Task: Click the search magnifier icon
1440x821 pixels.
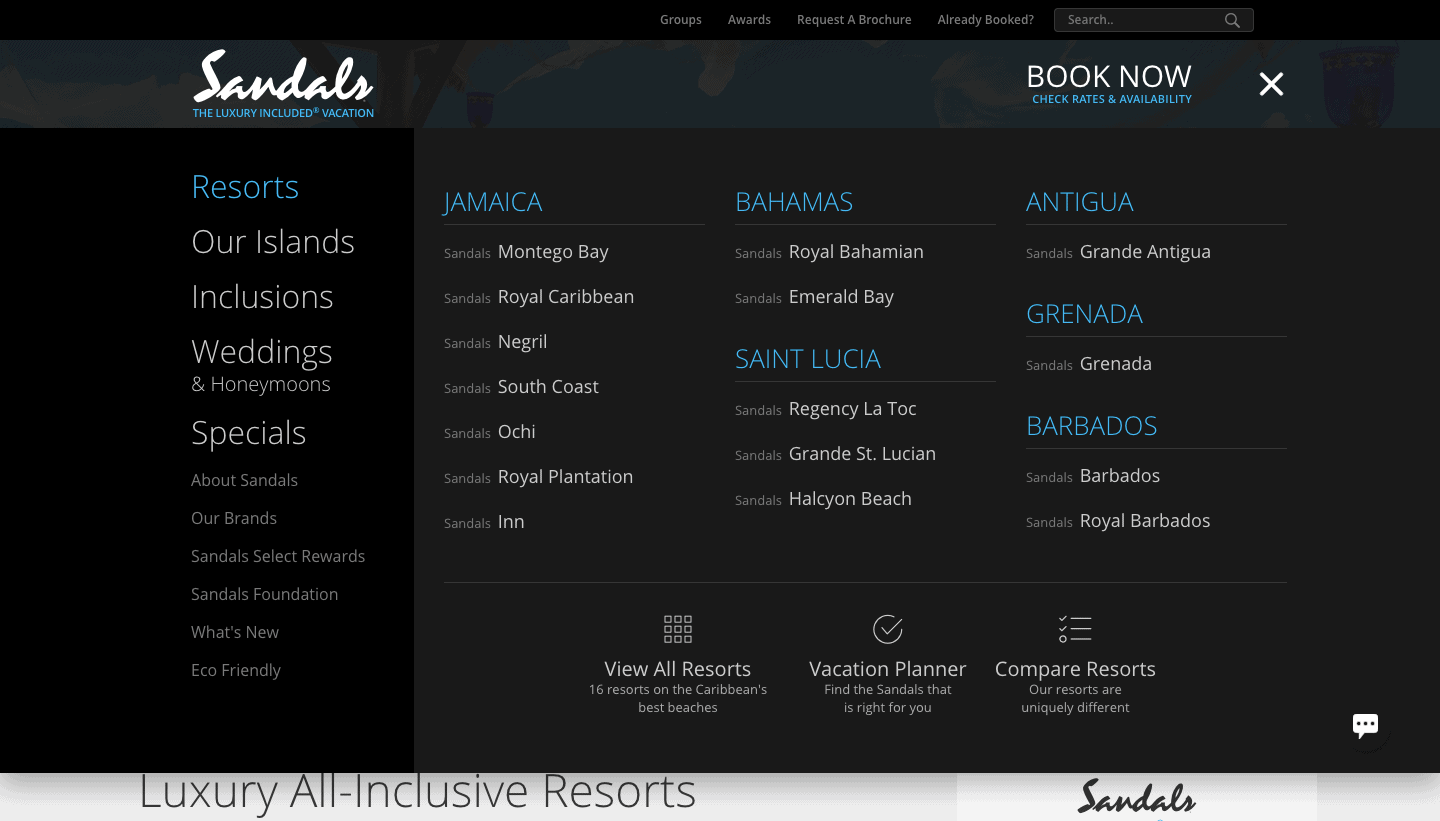Action: 1232,20
